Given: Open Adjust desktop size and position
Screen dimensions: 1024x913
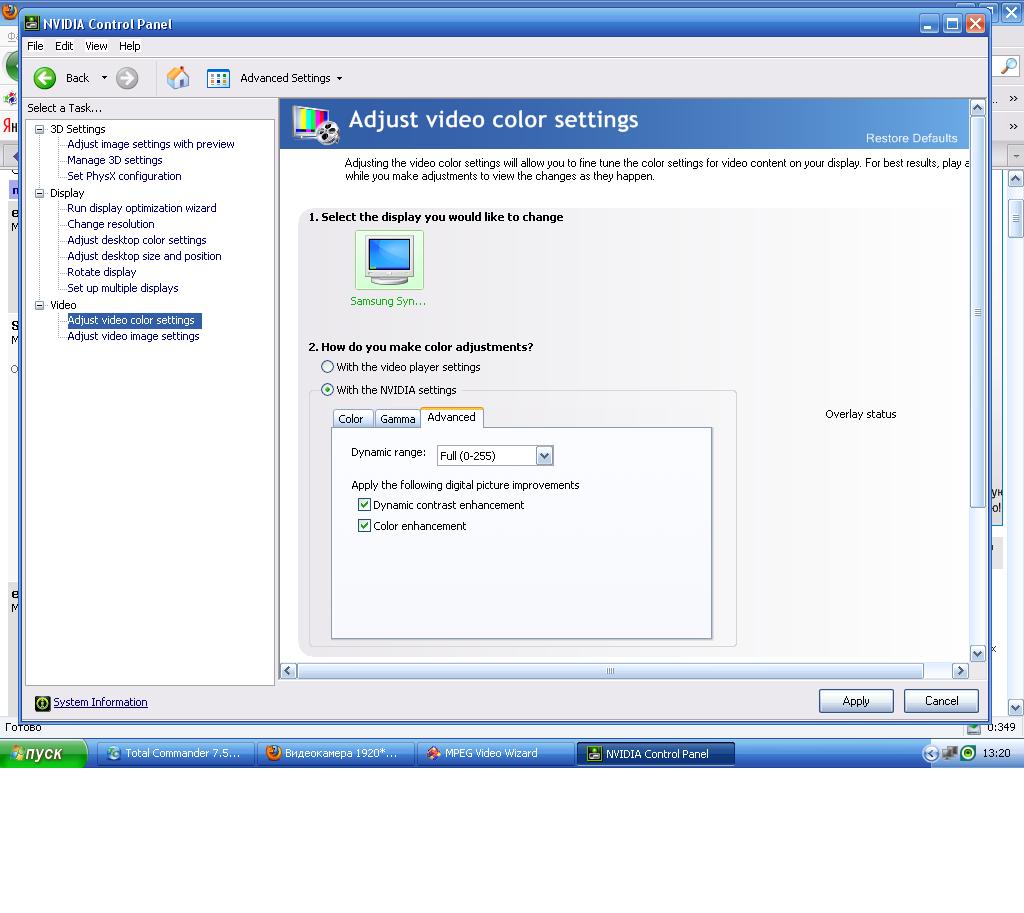Looking at the screenshot, I should 144,256.
